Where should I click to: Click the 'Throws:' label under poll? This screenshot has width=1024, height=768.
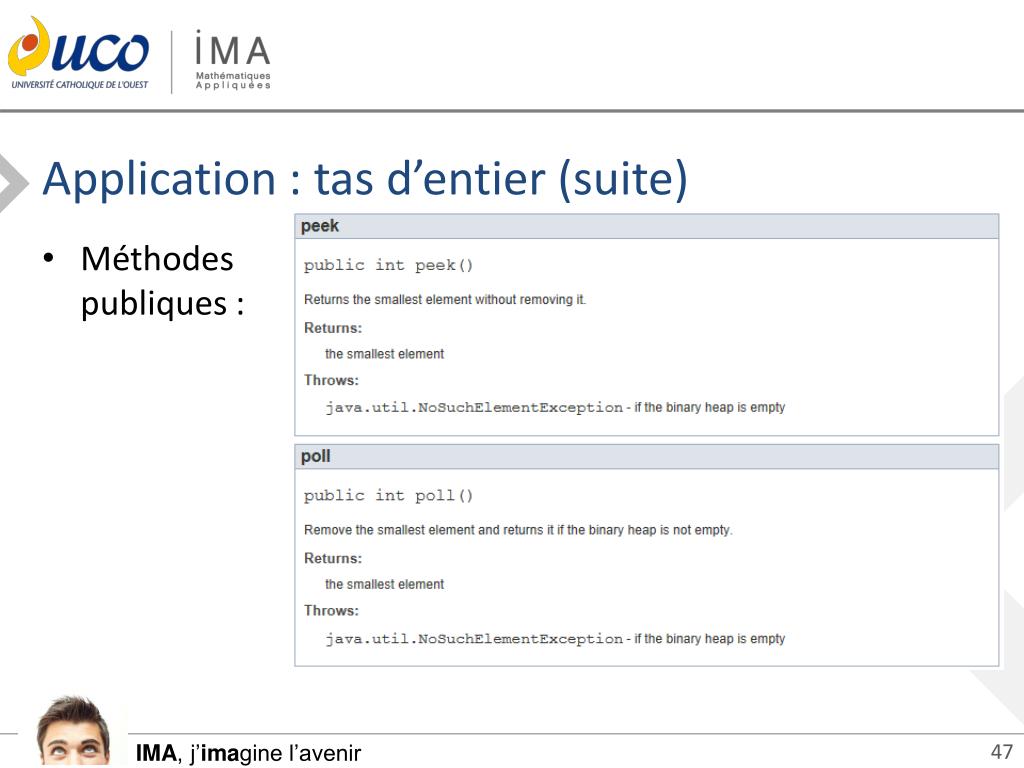coord(331,611)
